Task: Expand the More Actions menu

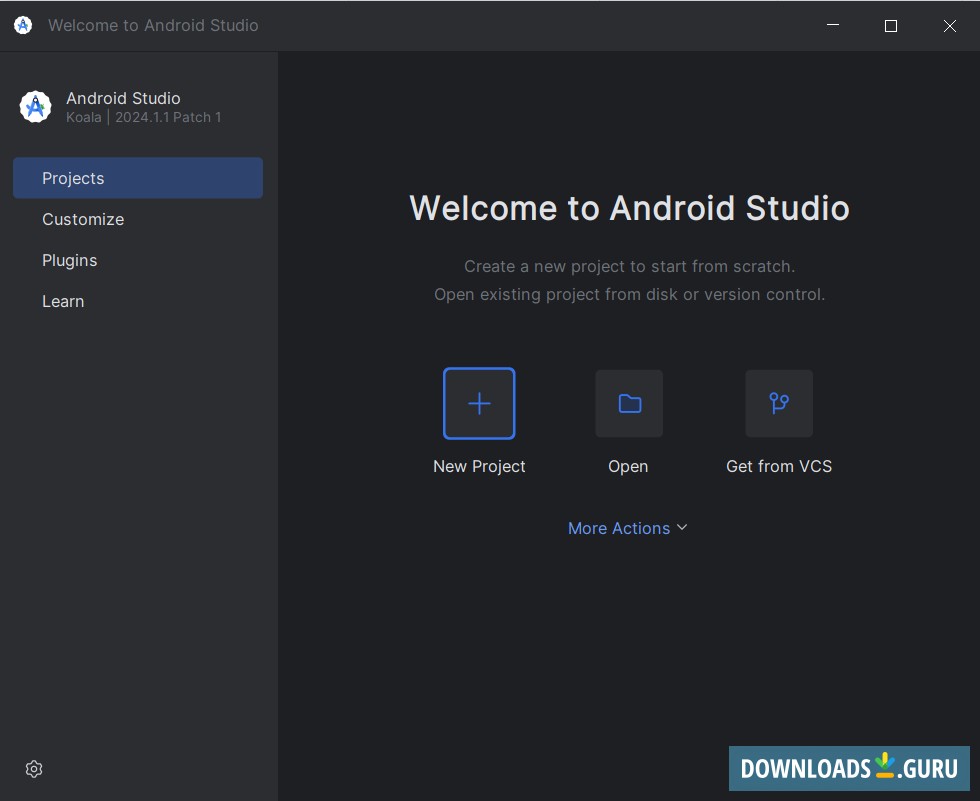Action: pos(628,527)
